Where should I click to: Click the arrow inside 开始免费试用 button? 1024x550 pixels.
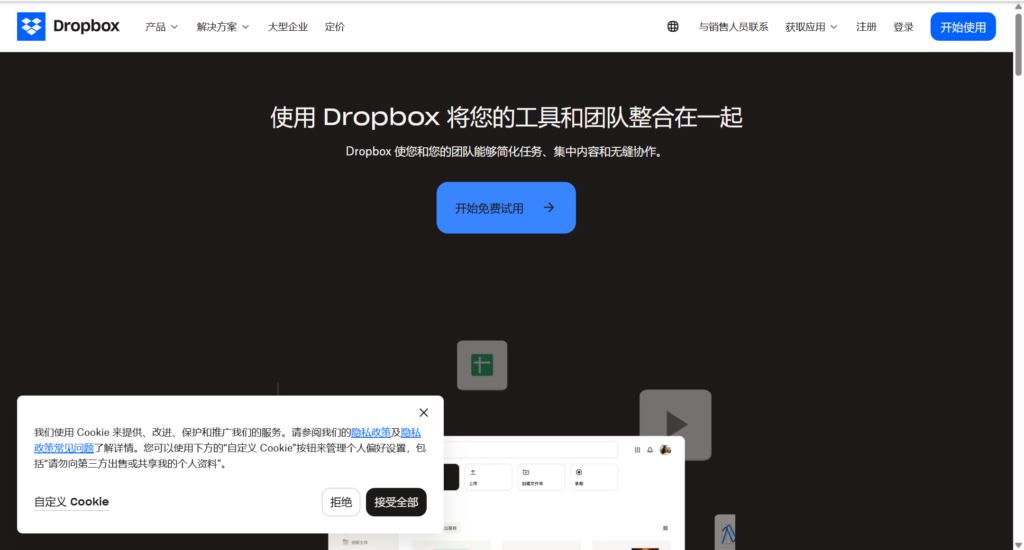(x=549, y=208)
